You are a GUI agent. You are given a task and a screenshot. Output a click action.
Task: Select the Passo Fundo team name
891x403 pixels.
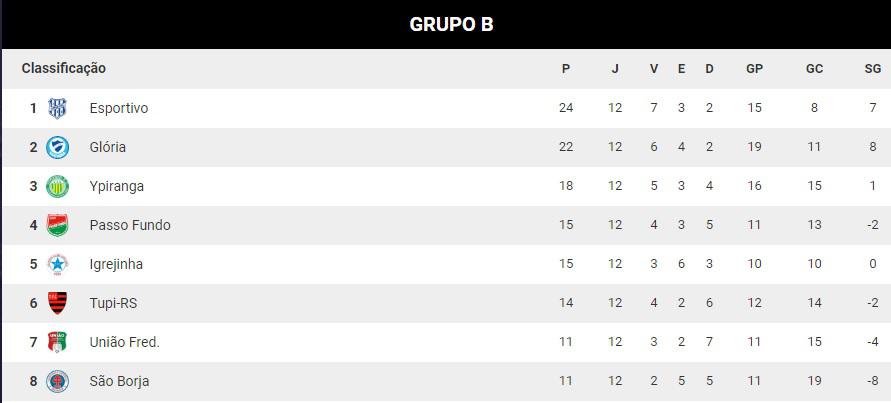tap(130, 225)
